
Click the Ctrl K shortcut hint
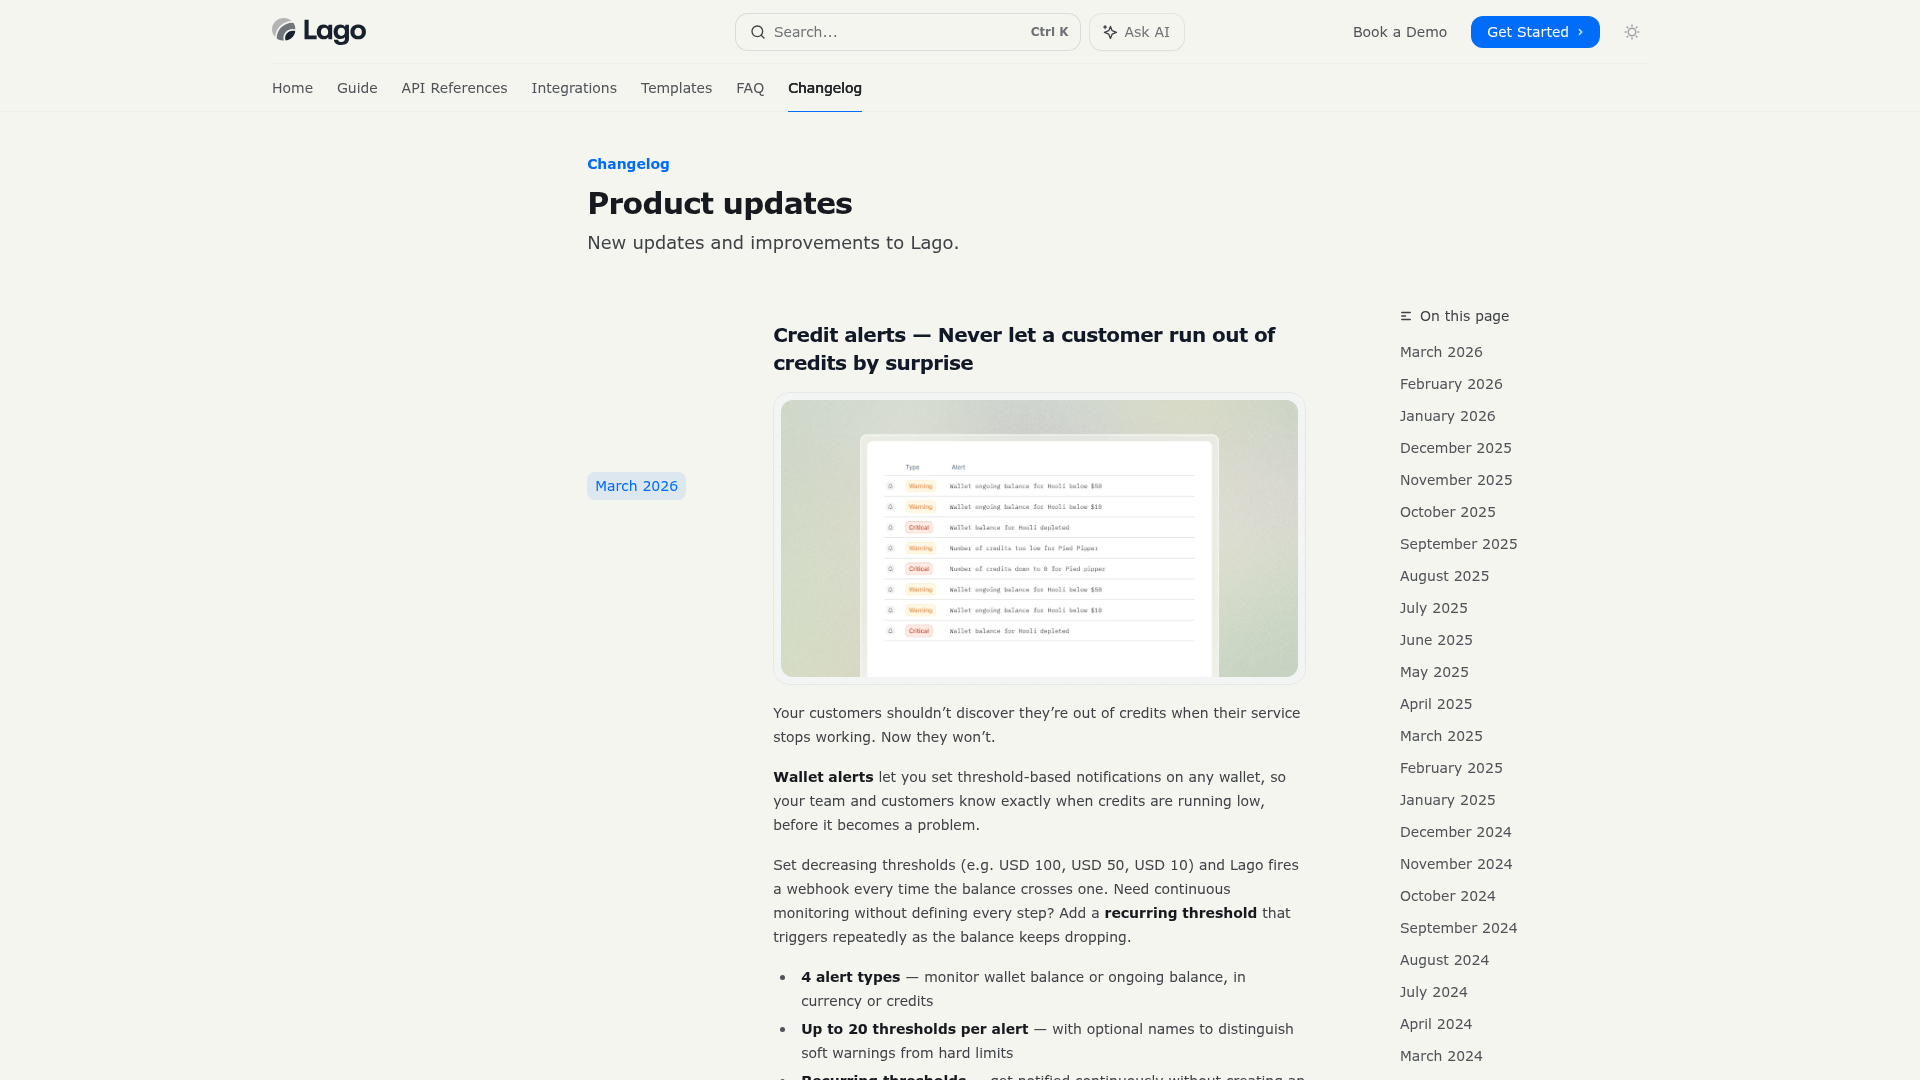click(x=1049, y=32)
